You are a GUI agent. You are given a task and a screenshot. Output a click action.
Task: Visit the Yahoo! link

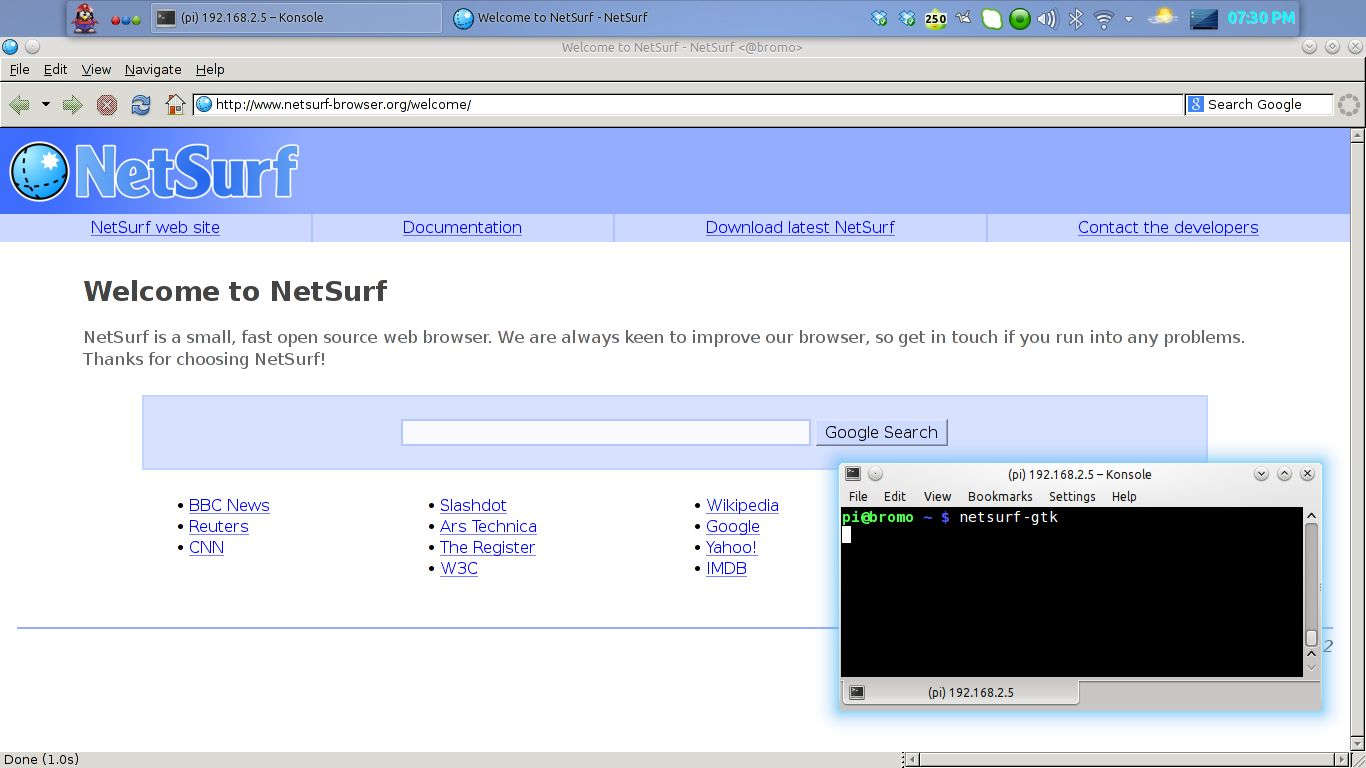pos(731,547)
